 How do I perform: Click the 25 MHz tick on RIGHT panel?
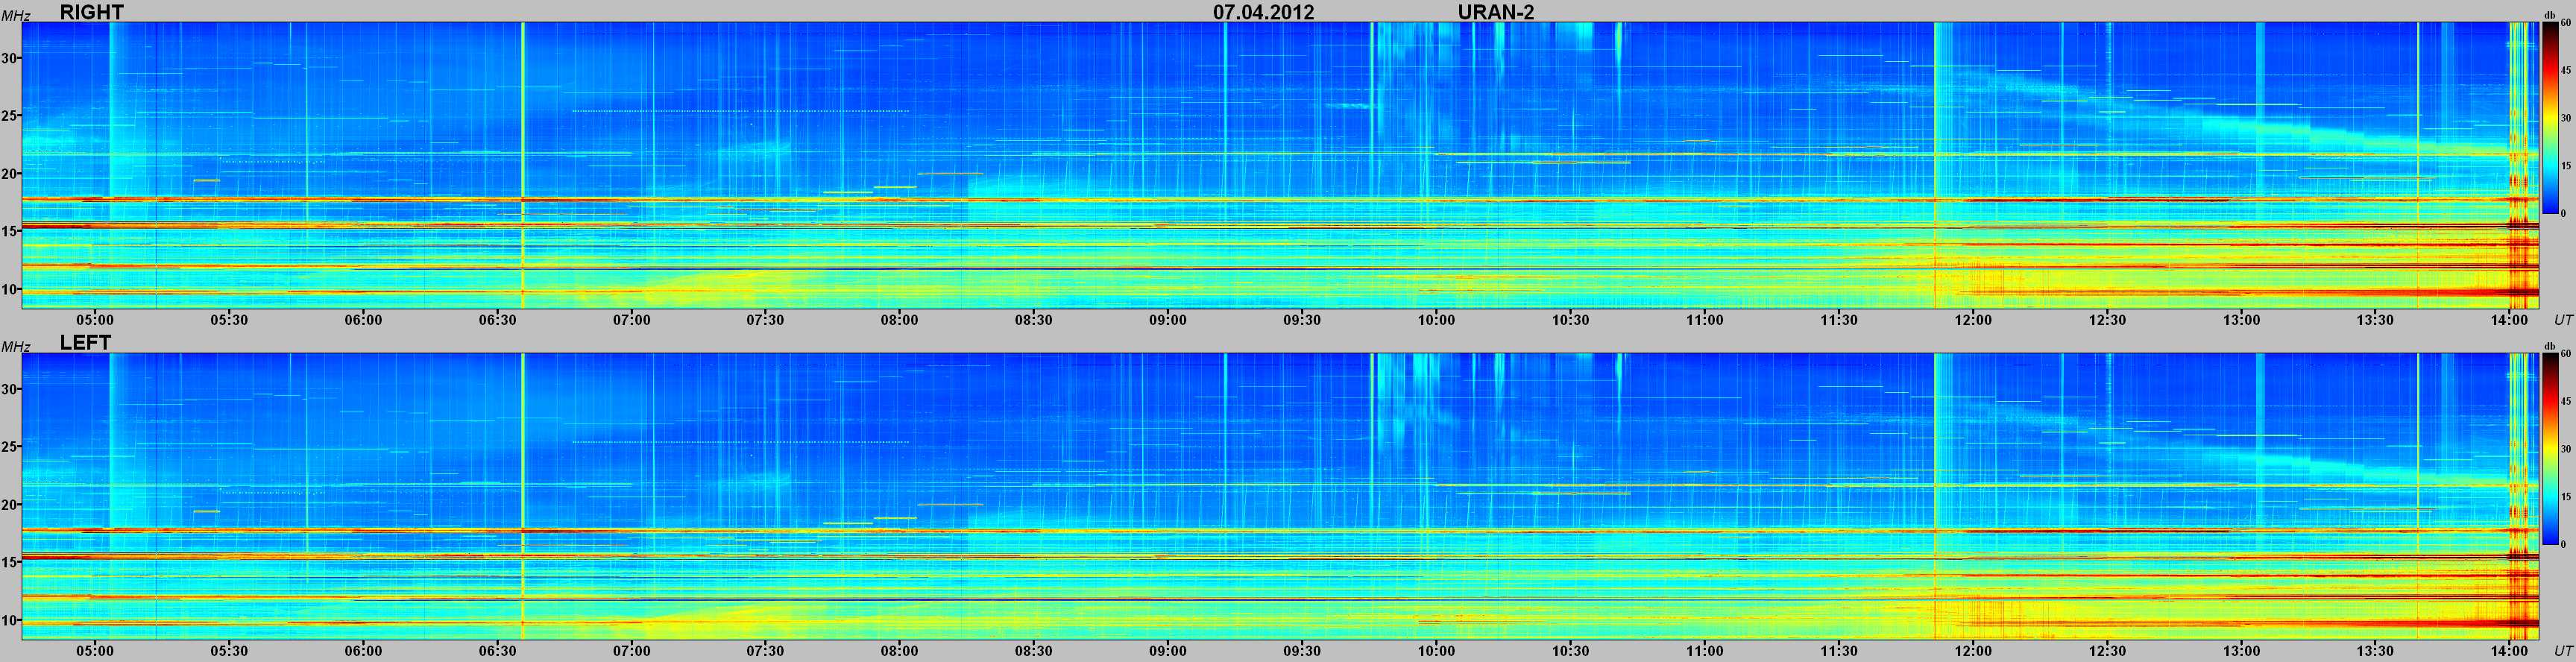[x=10, y=116]
